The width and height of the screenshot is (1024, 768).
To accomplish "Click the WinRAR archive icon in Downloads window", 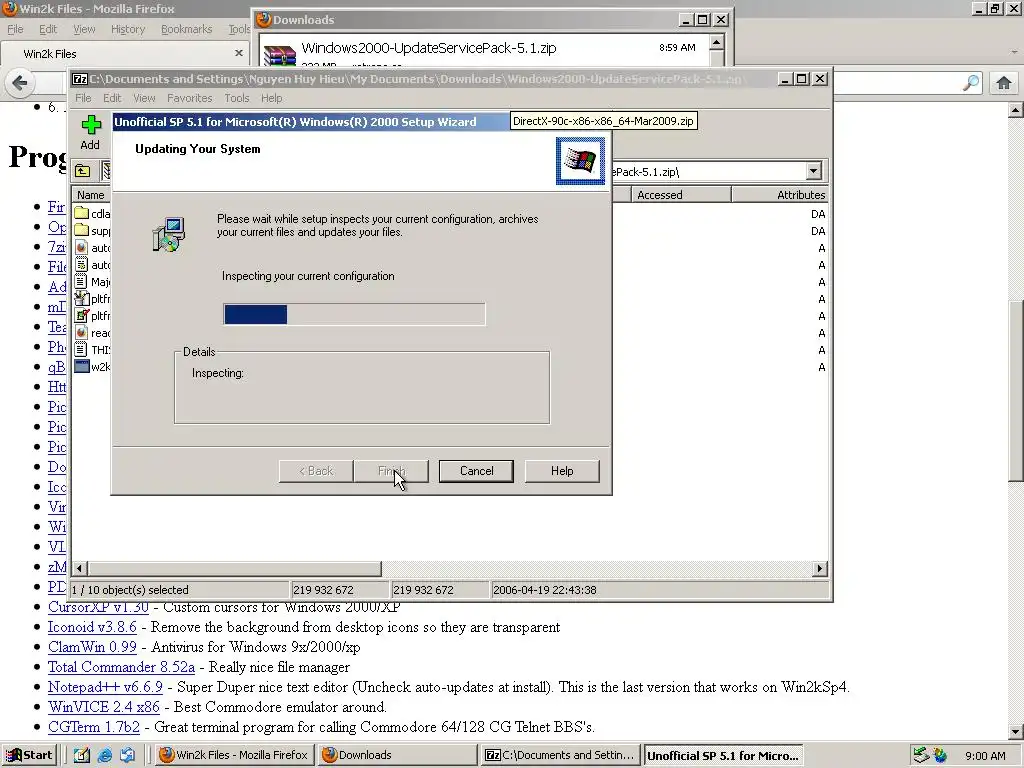I will tap(280, 55).
